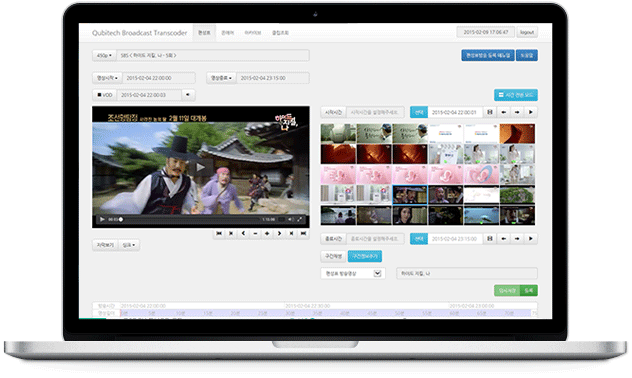Click the white button left of the cyan segment button
632x378 pixels.
[333, 256]
